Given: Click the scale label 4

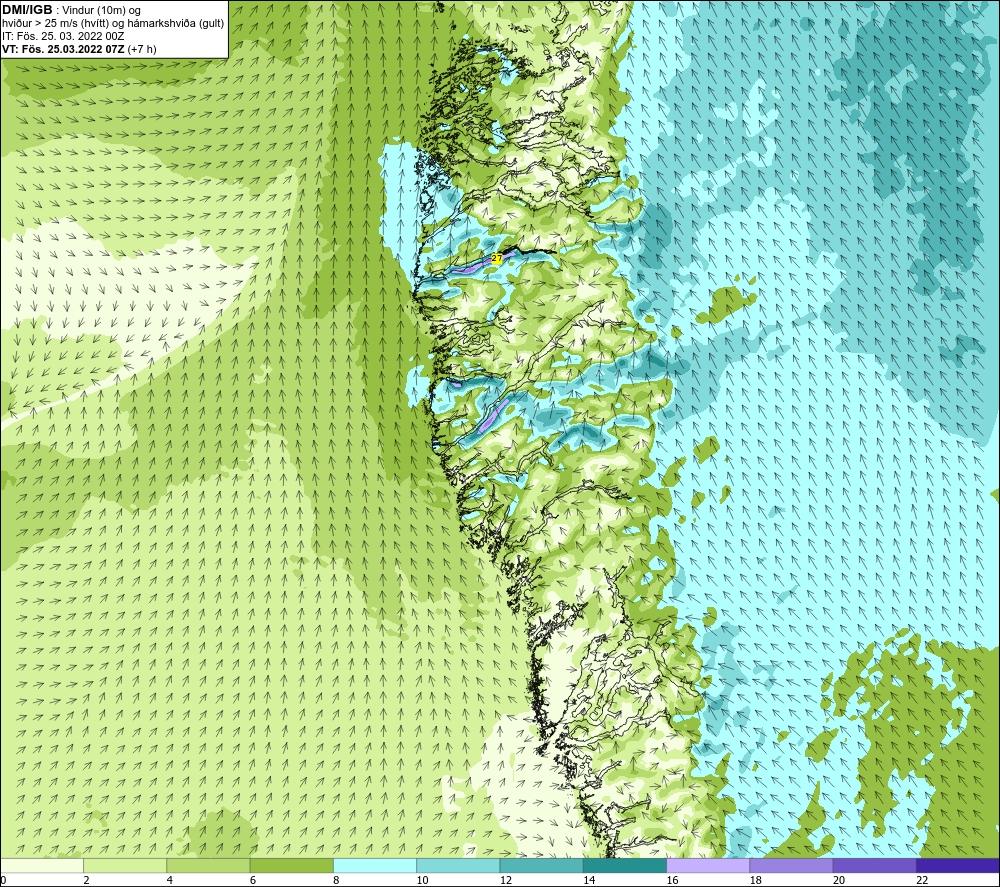Looking at the screenshot, I should tap(170, 880).
